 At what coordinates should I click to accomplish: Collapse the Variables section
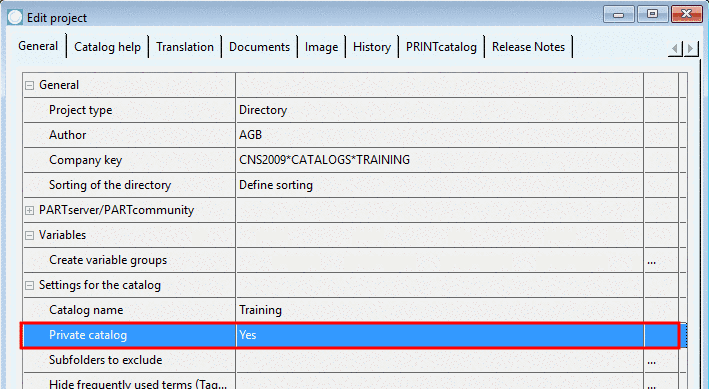click(x=29, y=235)
